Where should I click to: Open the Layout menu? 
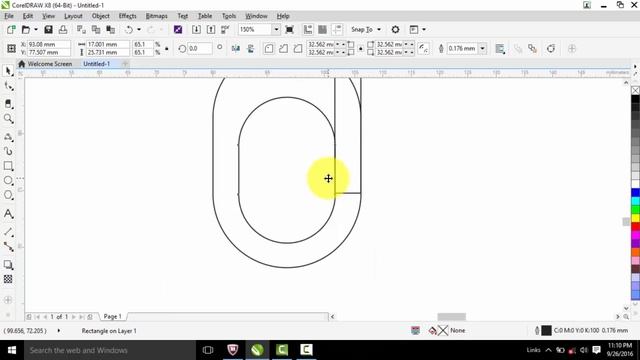(73, 16)
